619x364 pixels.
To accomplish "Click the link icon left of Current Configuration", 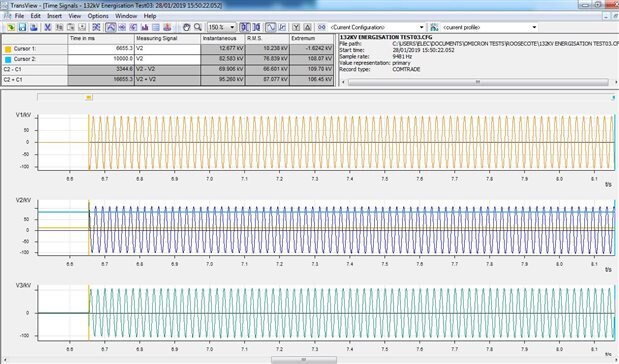I will click(x=322, y=27).
